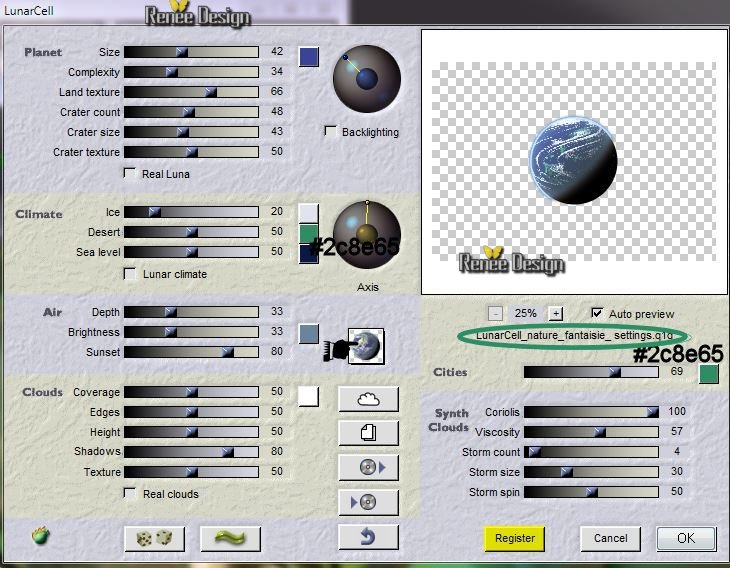The image size is (730, 568).
Task: Click the Clouds Shadows slider
Action: [x=191, y=452]
